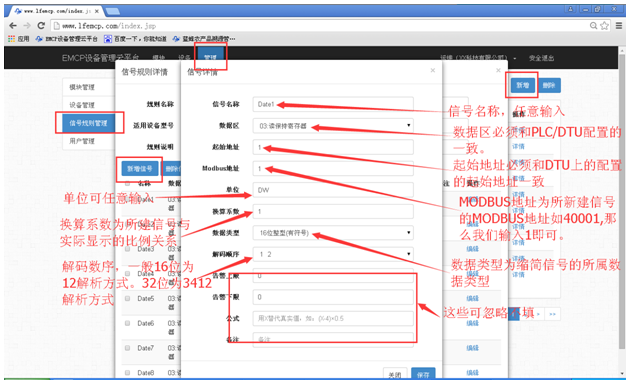Go back to the previous browser page

pos(12,26)
